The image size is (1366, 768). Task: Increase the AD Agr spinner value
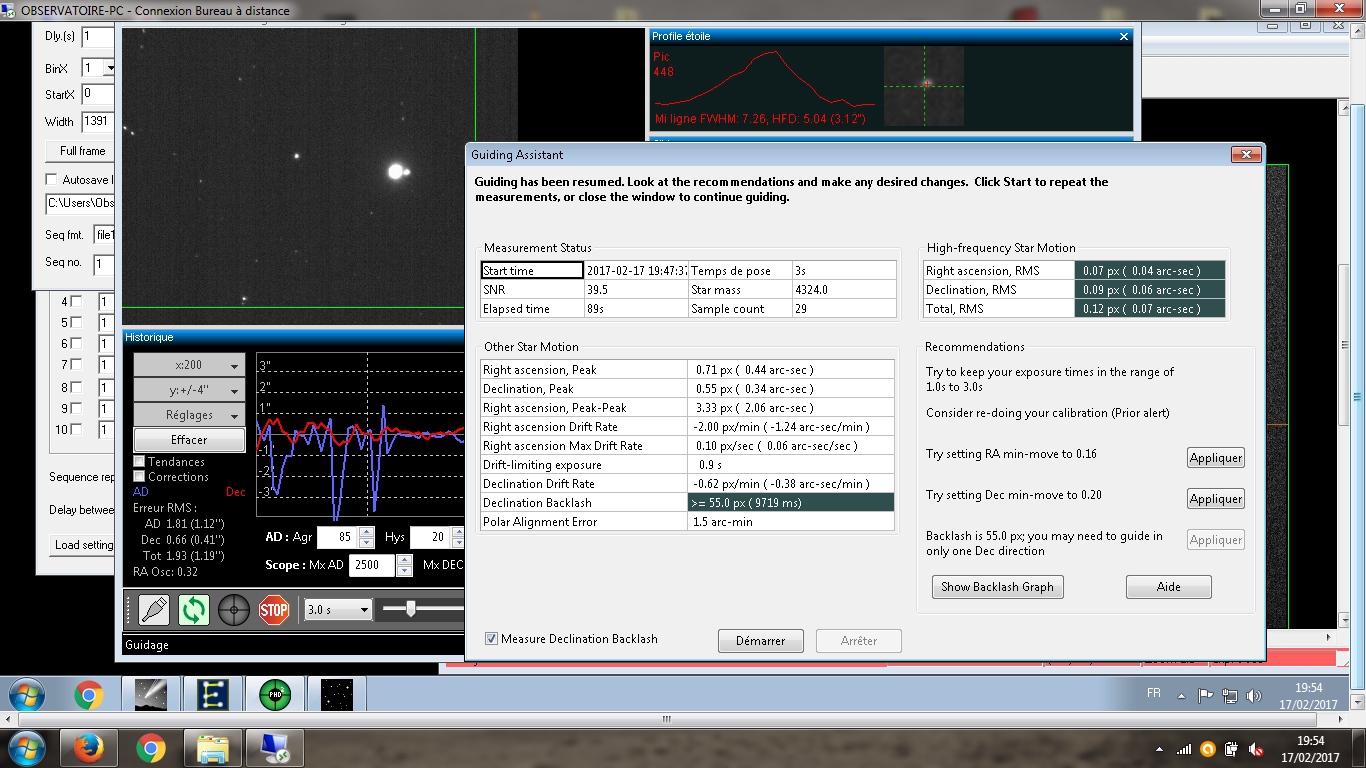click(366, 532)
